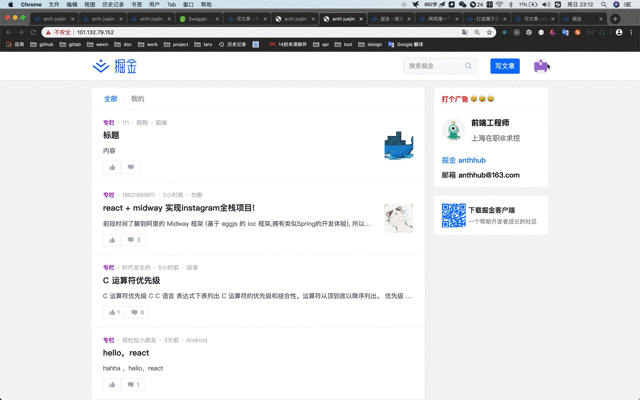Click the search magnifier icon in search box
The height and width of the screenshot is (400, 640).
pyautogui.click(x=468, y=66)
